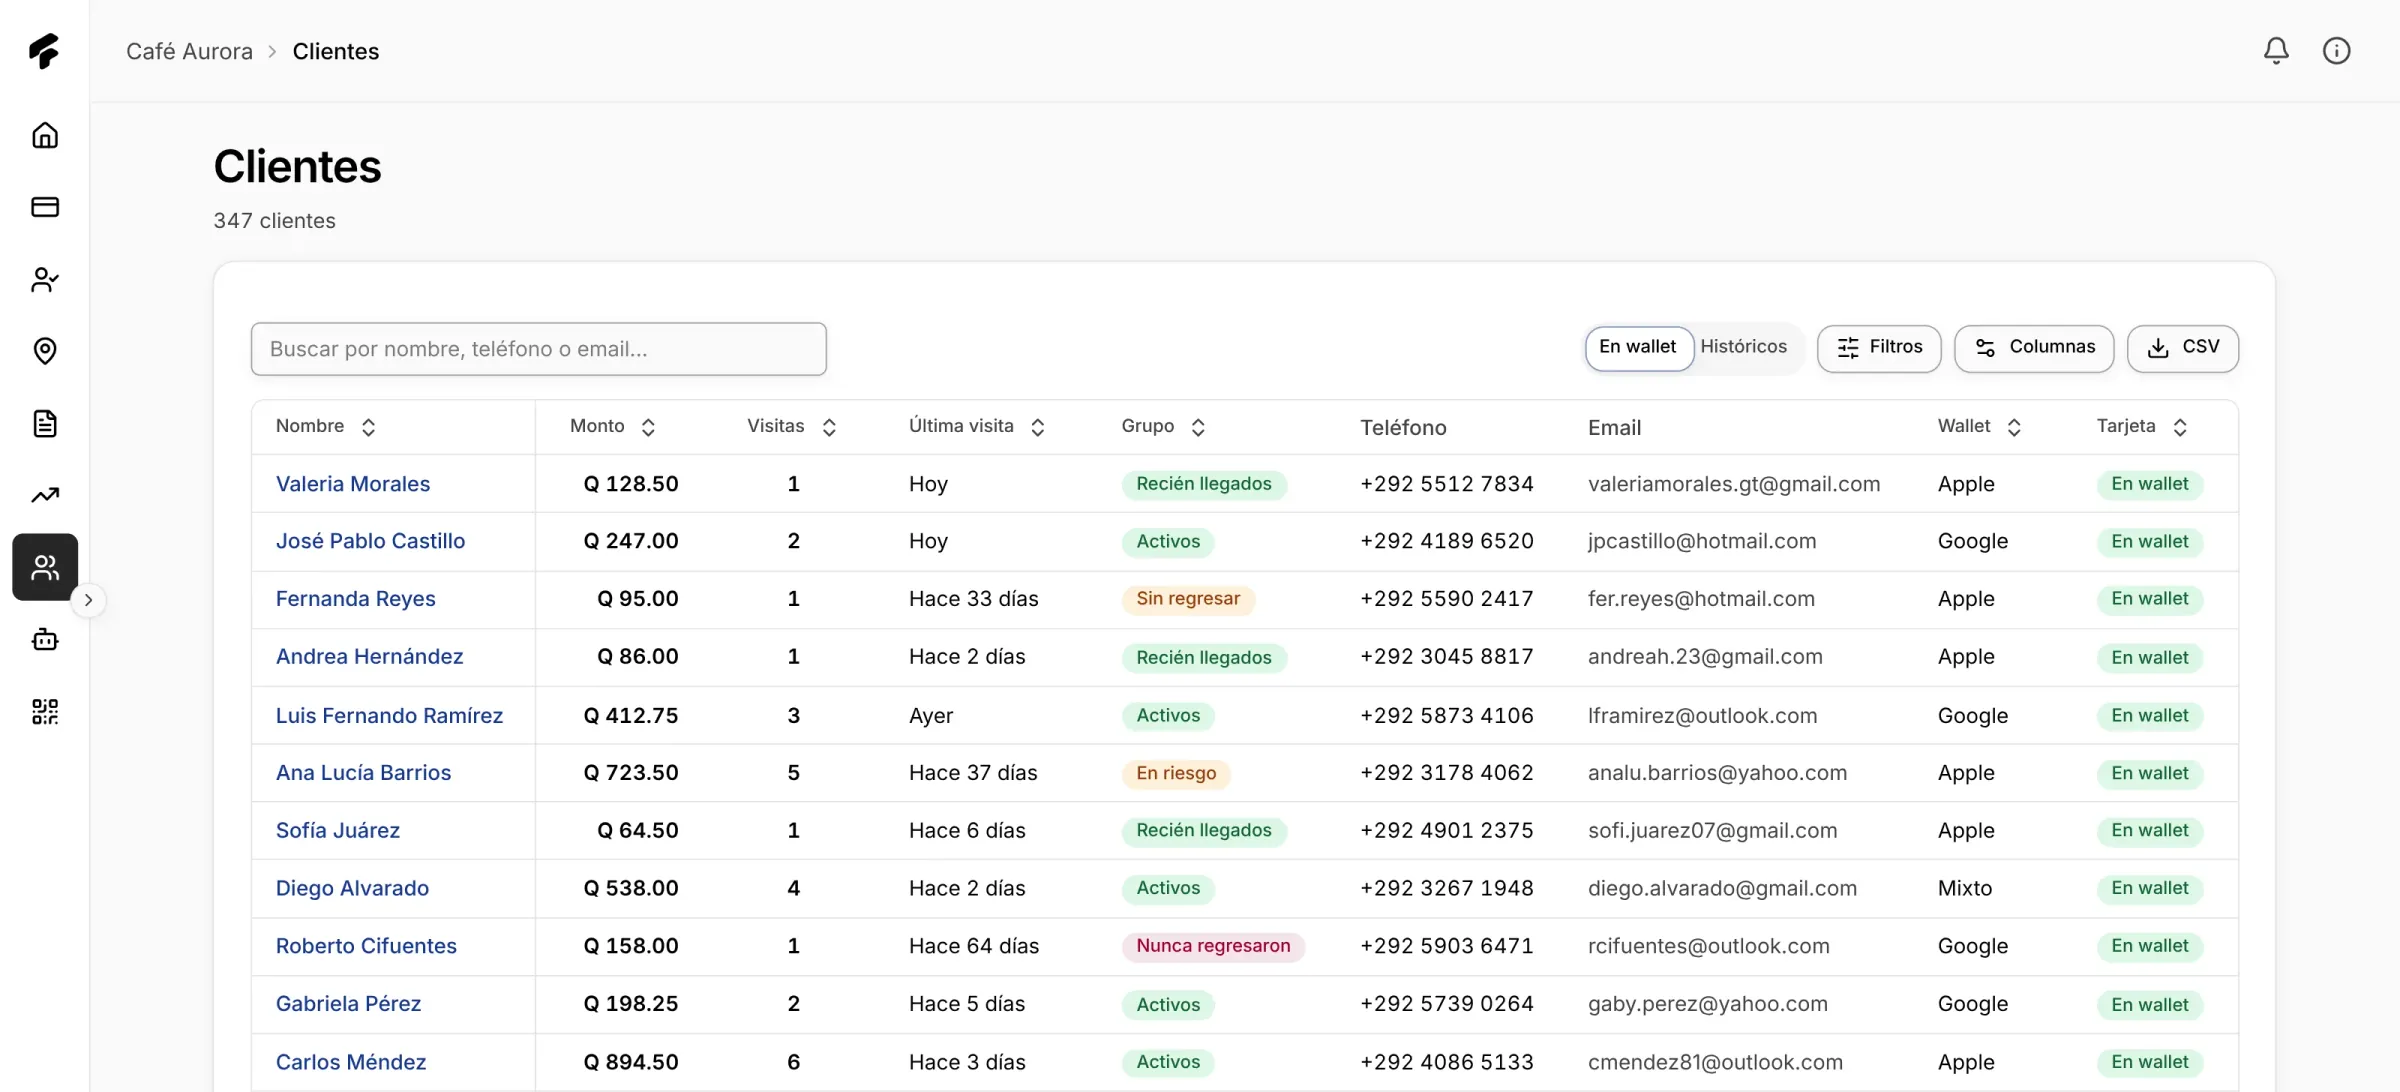Go to Café Aurora breadcrumb
Viewport: 2400px width, 1092px height.
click(x=189, y=51)
